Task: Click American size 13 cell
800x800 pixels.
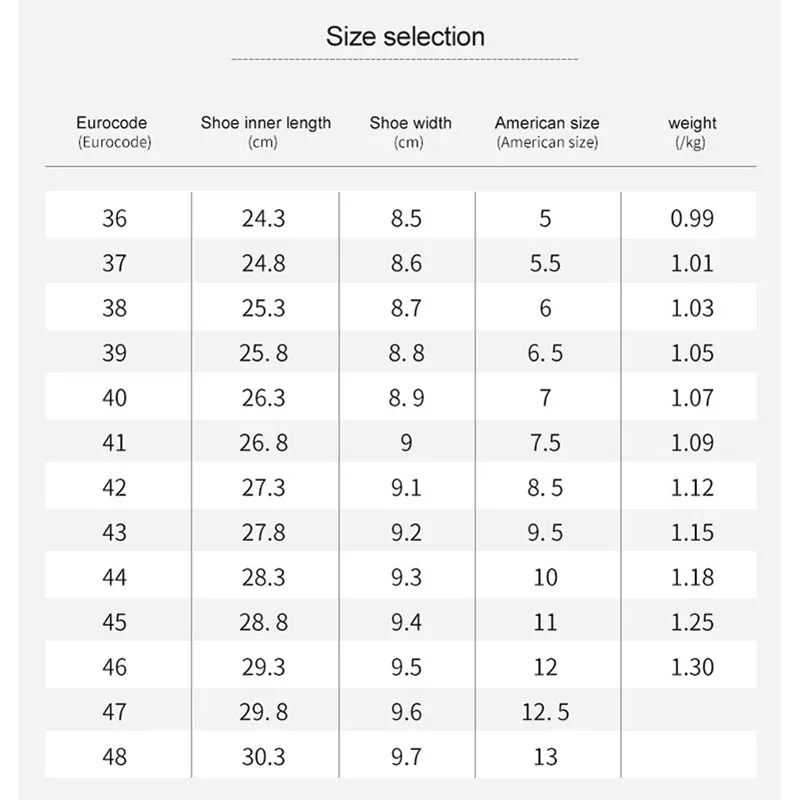Action: tap(545, 756)
